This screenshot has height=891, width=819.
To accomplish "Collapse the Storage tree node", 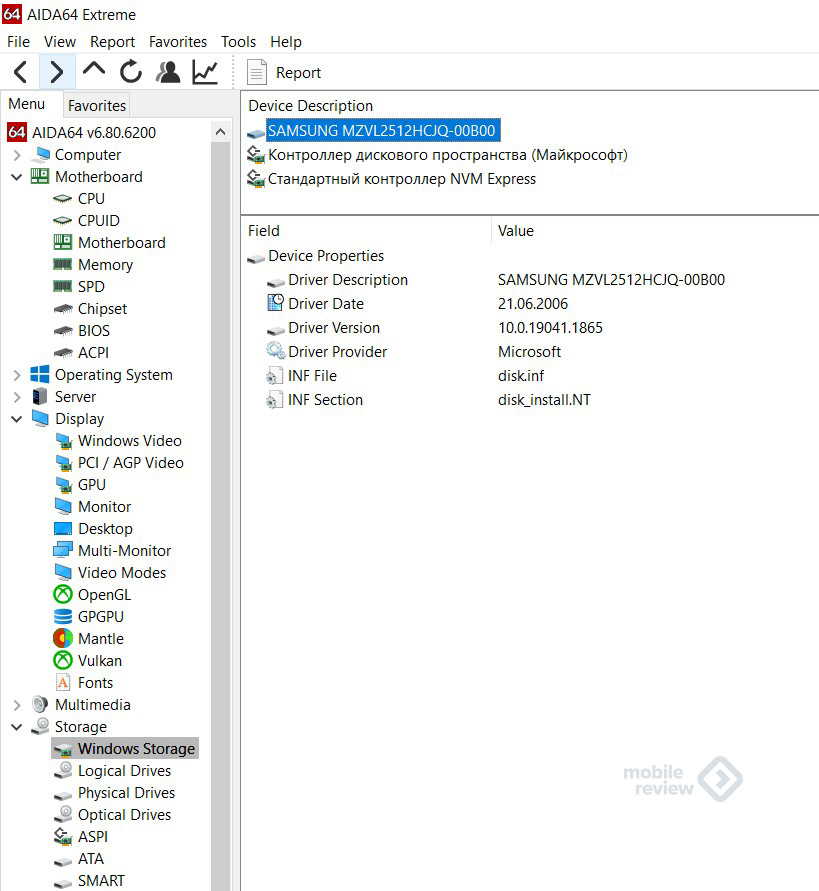I will 16,727.
